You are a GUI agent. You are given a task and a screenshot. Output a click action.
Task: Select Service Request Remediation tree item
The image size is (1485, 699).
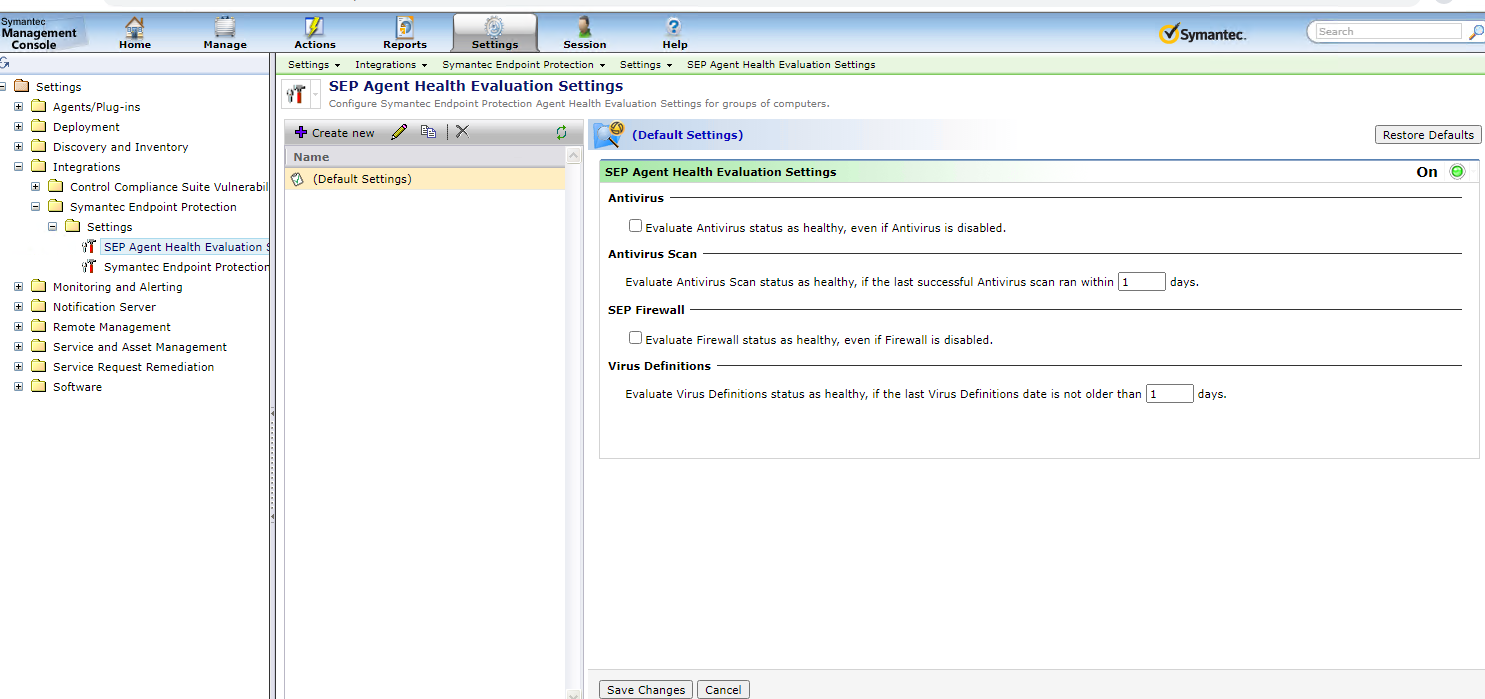[133, 367]
